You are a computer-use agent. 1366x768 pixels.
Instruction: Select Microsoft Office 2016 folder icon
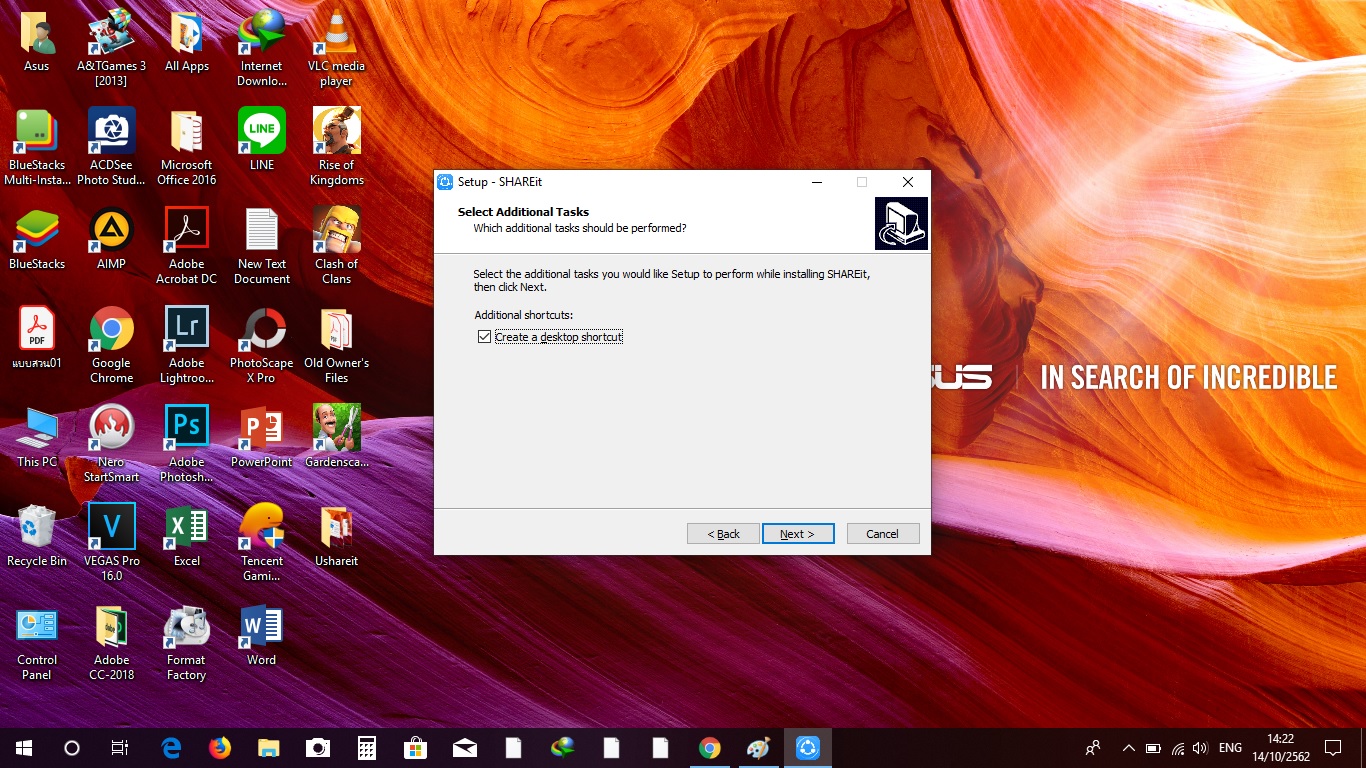coord(187,147)
